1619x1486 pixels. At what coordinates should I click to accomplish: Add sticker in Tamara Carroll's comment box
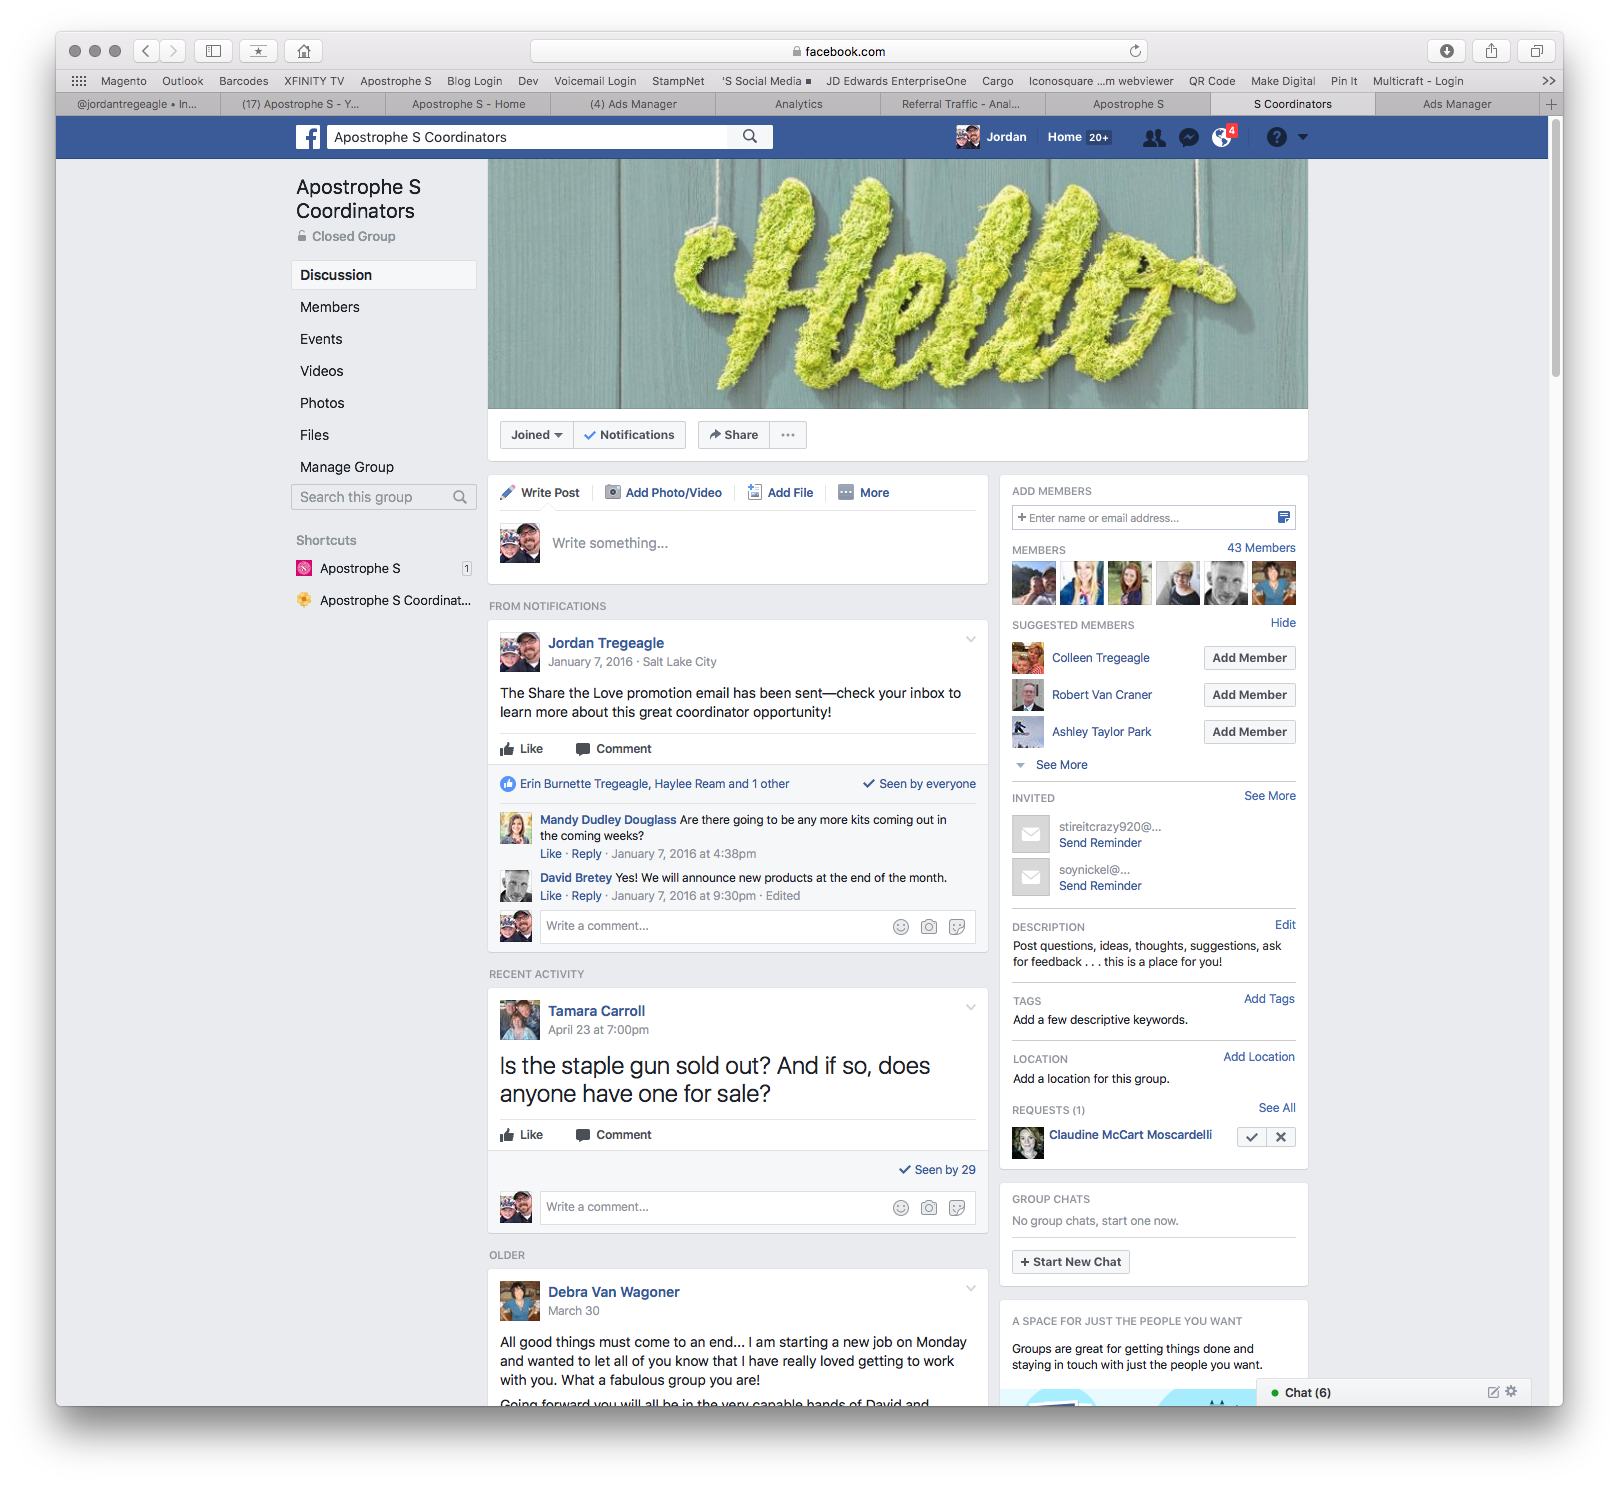tap(957, 1208)
